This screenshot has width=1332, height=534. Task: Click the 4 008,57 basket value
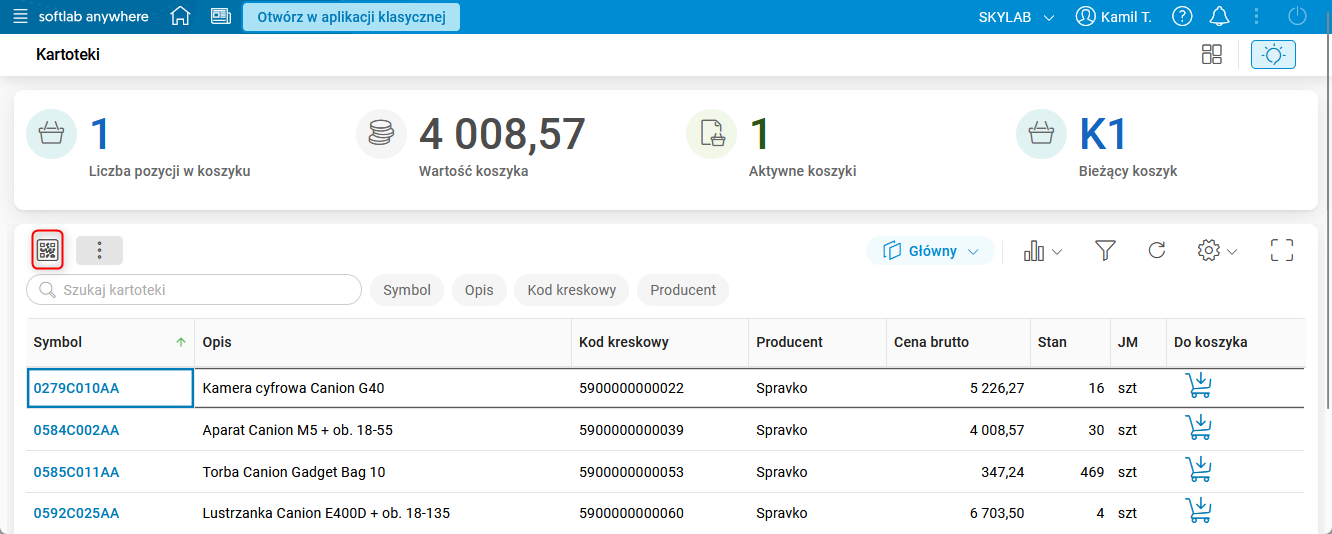tap(502, 134)
